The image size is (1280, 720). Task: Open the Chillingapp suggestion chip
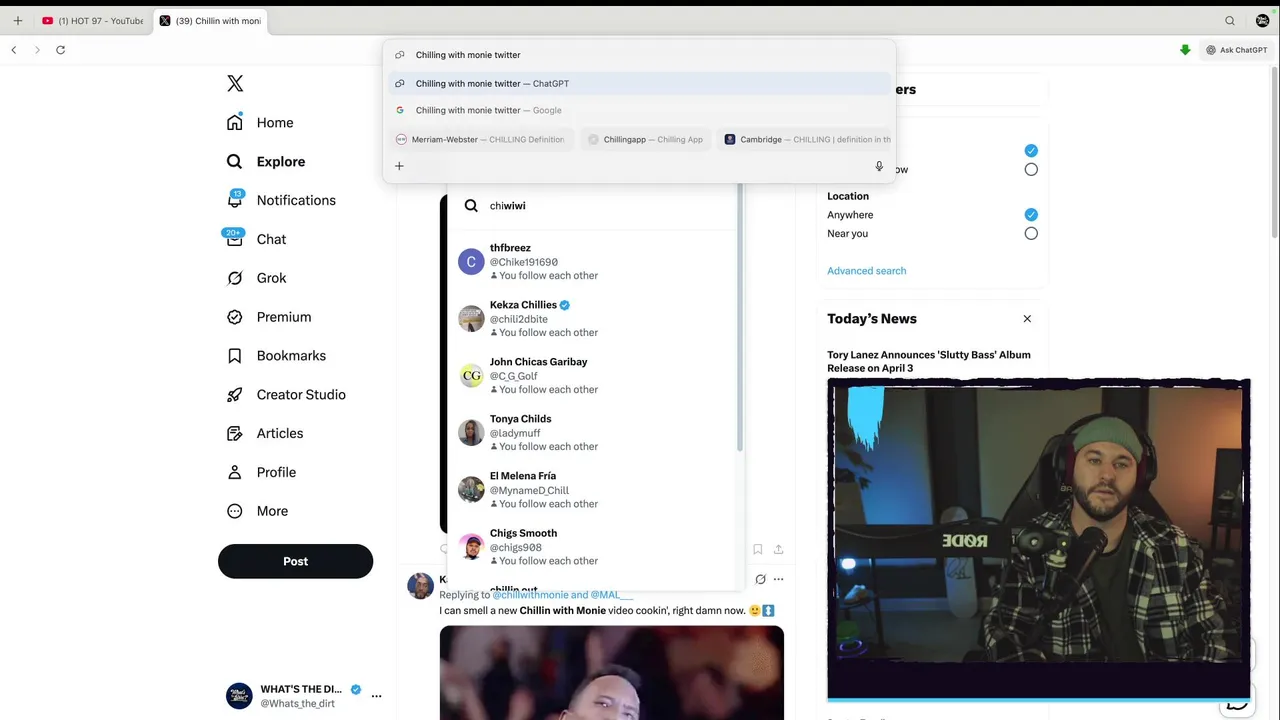point(646,140)
